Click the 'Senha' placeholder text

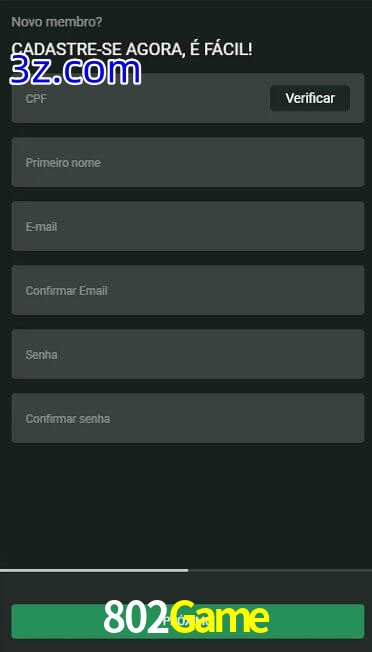coord(41,355)
